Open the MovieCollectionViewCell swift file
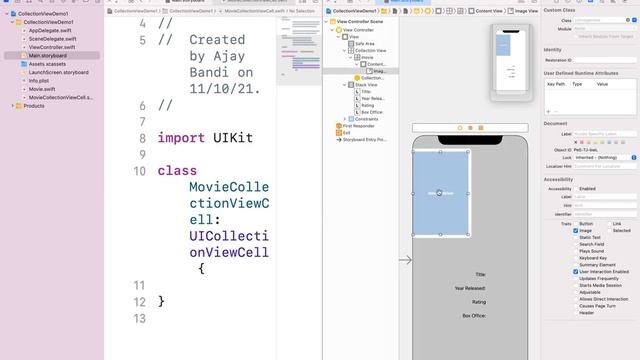Image resolution: width=640 pixels, height=360 pixels. [x=60, y=98]
